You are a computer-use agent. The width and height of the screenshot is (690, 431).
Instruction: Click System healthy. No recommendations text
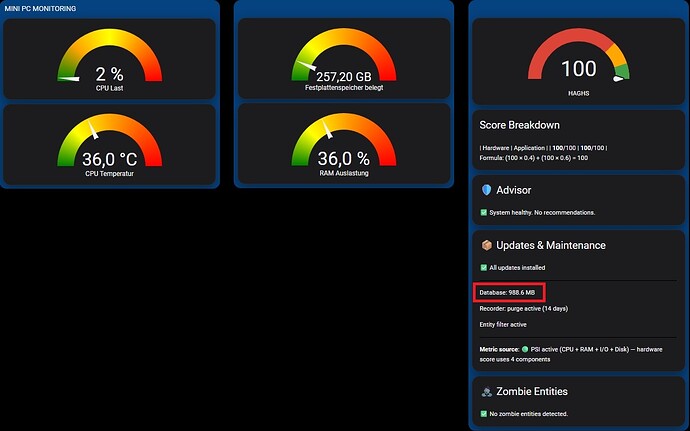coord(542,213)
